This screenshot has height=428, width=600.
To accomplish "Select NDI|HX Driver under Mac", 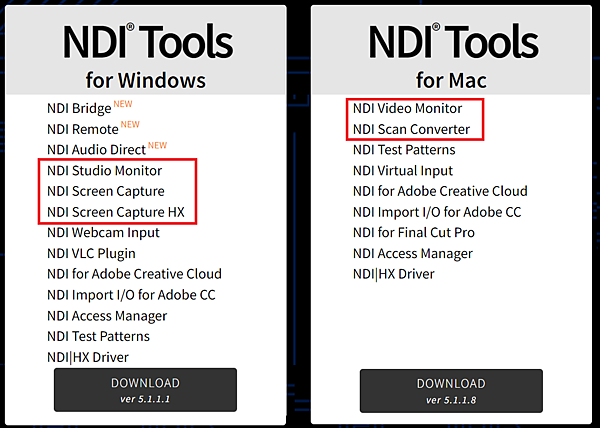I will click(x=393, y=274).
